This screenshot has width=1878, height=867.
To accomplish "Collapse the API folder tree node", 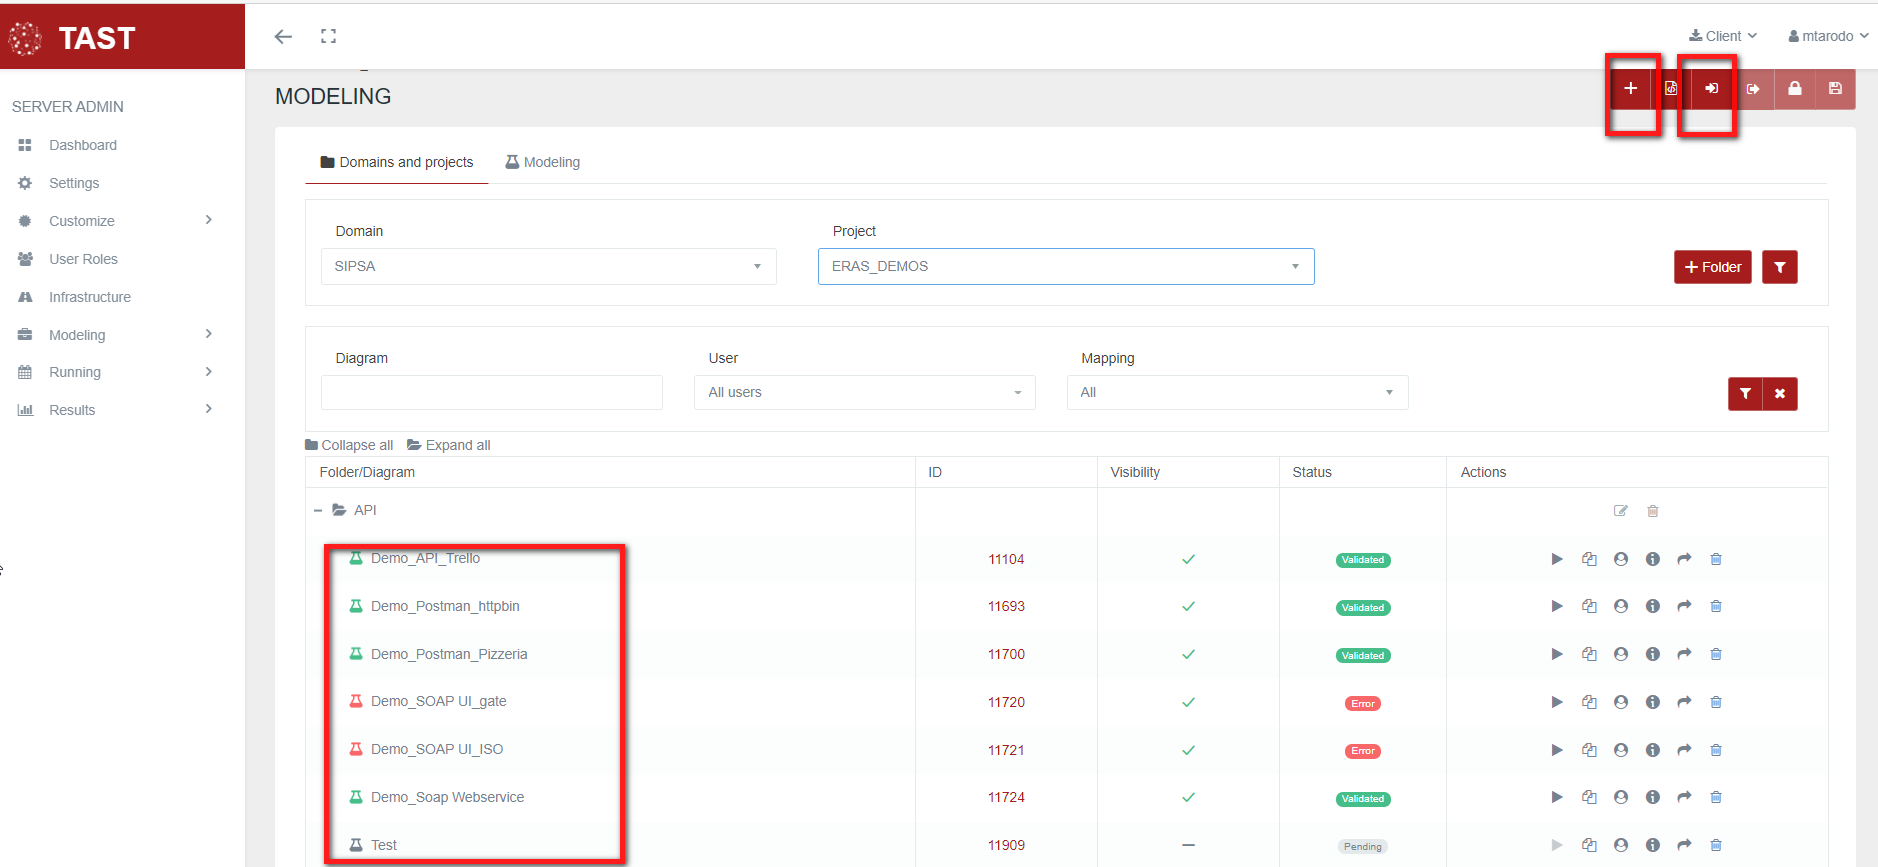I will (318, 511).
